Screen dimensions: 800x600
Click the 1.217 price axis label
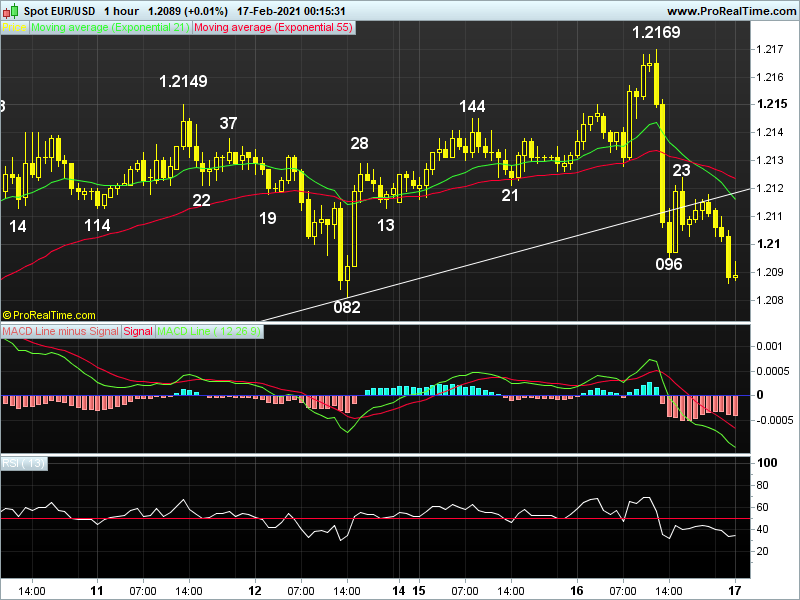pyautogui.click(x=769, y=49)
